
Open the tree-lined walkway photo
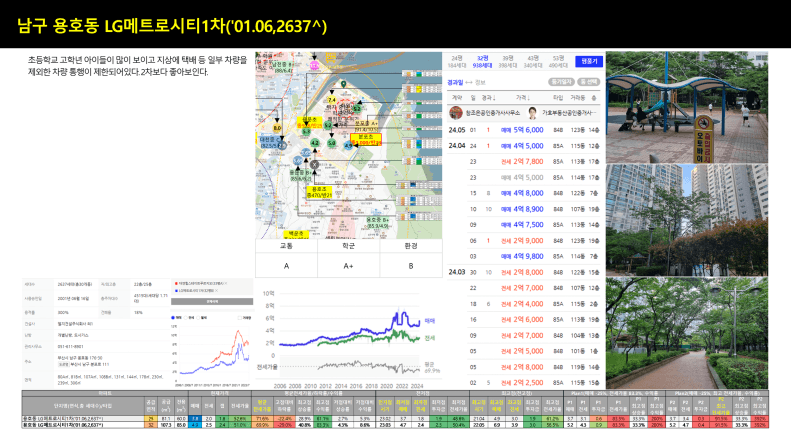(x=687, y=333)
